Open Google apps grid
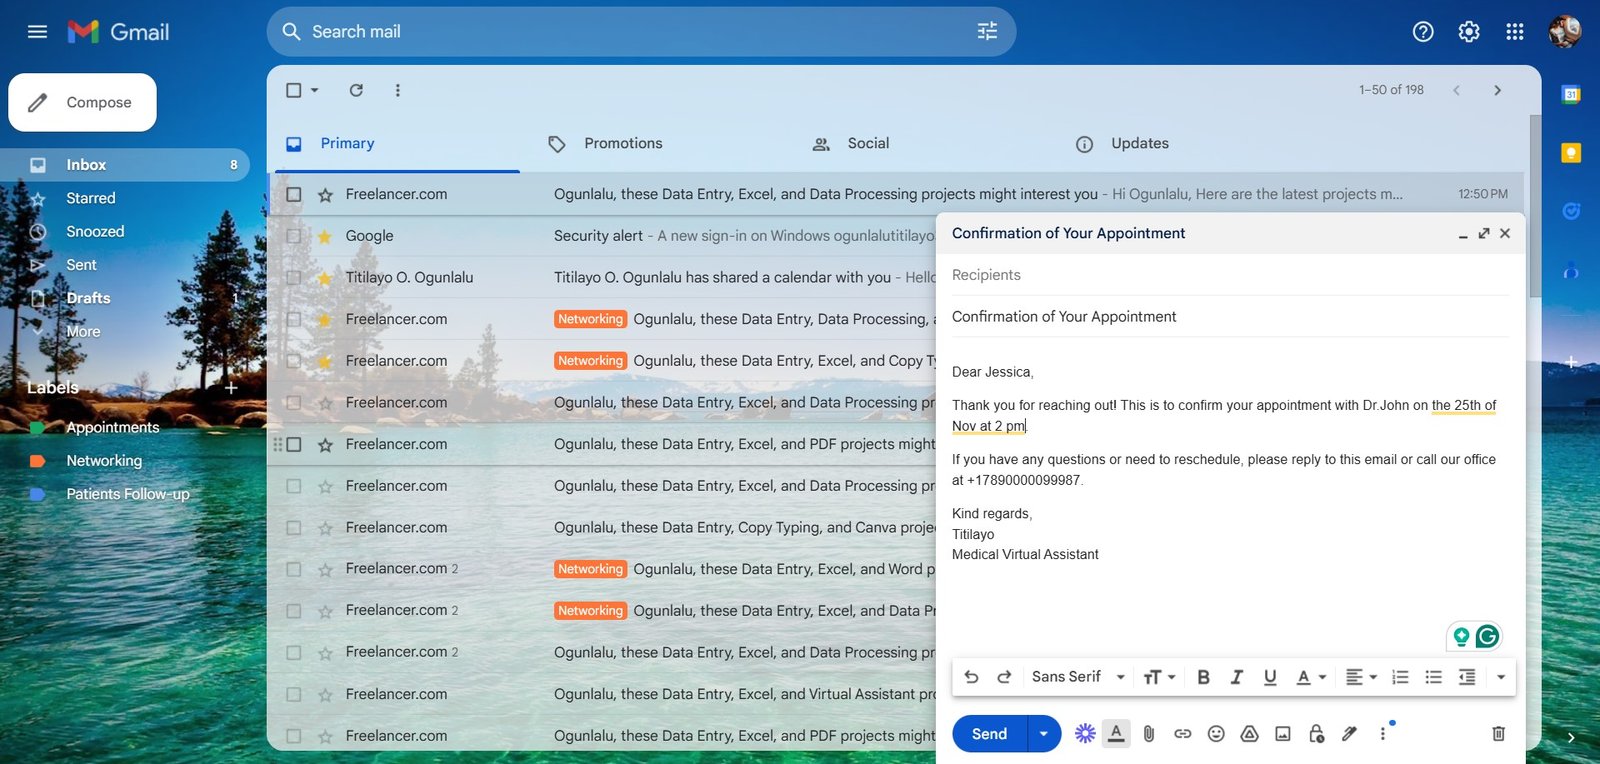The width and height of the screenshot is (1600, 764). [1515, 32]
